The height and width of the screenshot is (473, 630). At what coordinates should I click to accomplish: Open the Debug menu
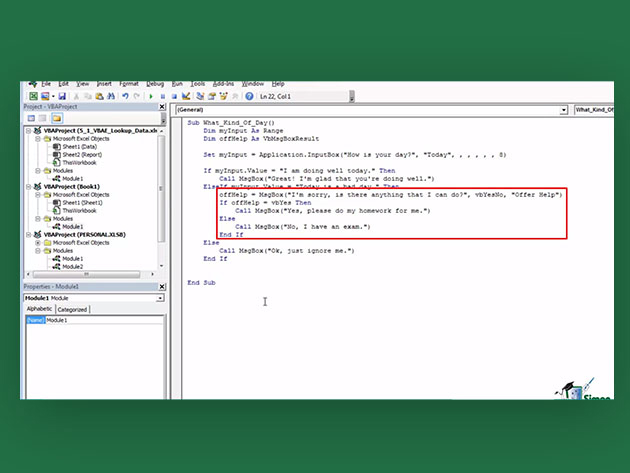tap(155, 84)
